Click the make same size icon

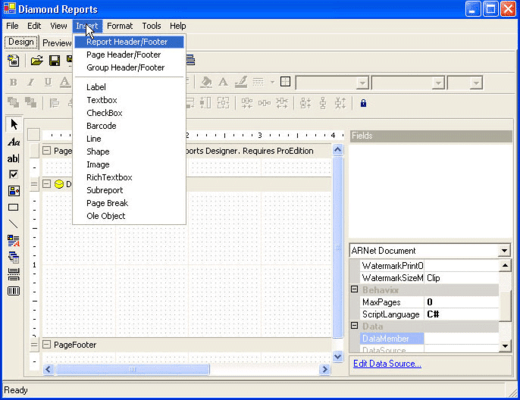coord(223,103)
